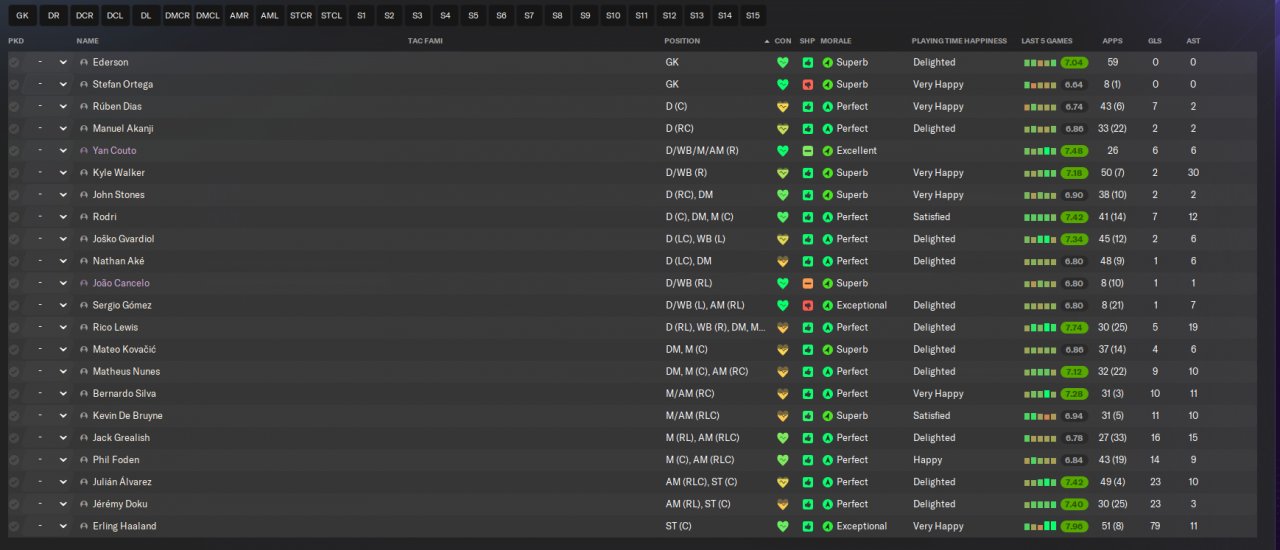Sort by the Apps column header
1280x550 pixels.
pos(1112,41)
